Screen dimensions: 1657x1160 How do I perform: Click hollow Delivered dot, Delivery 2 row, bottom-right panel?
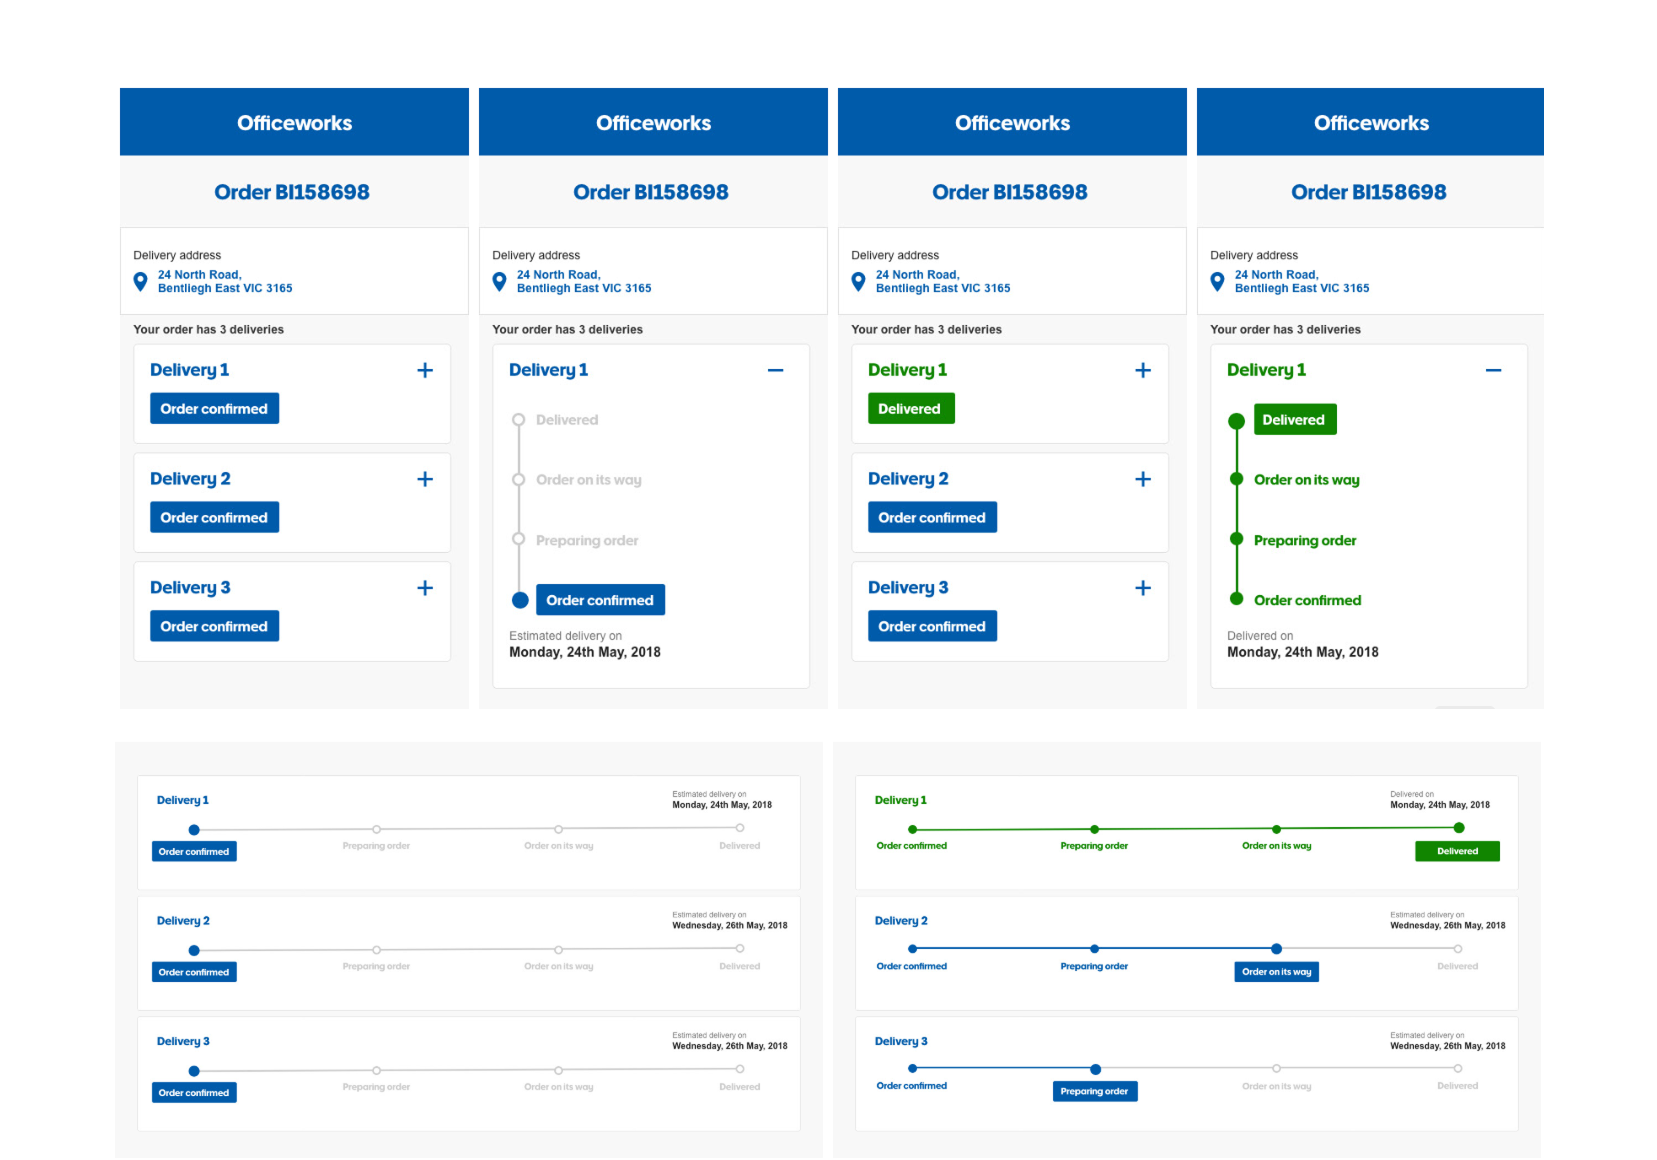click(1458, 948)
